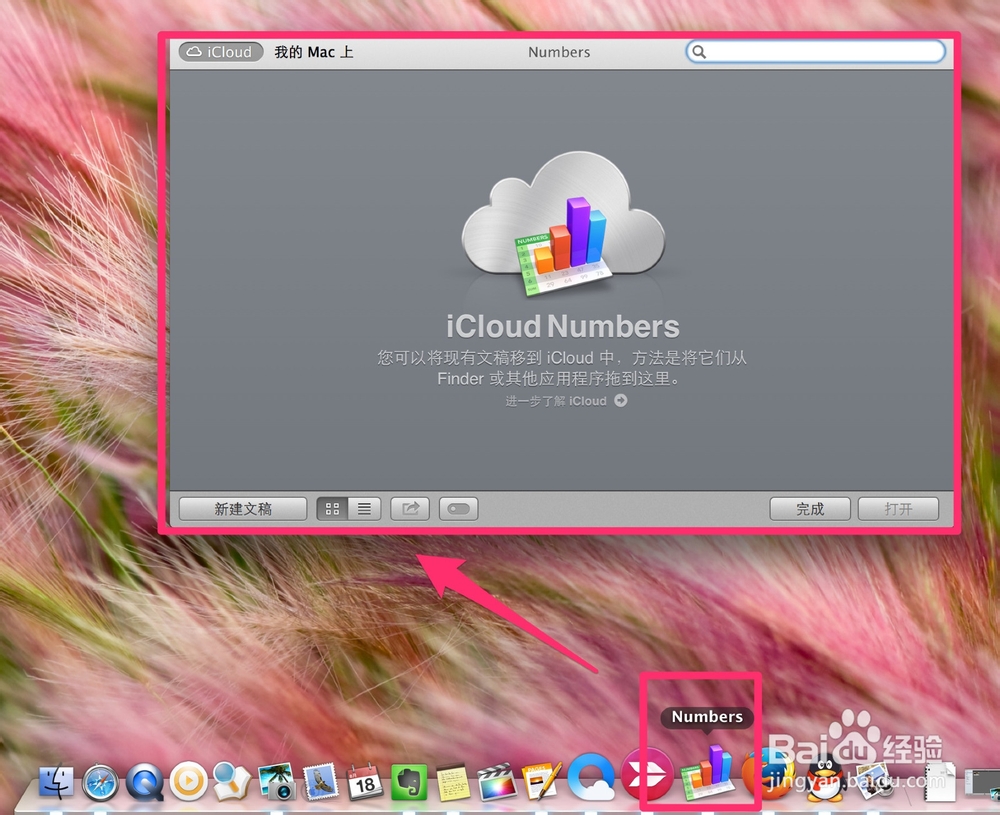Open the 进一步了解 iCloud link
This screenshot has width=1000, height=815.
tap(556, 401)
